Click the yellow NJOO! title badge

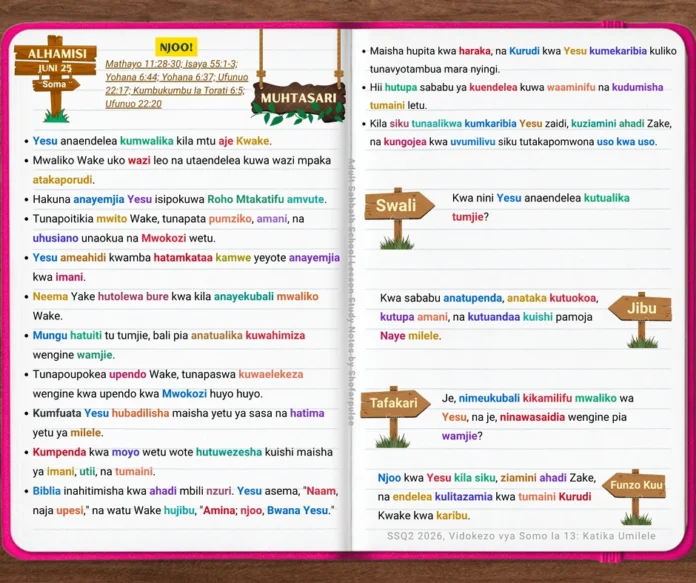click(176, 47)
